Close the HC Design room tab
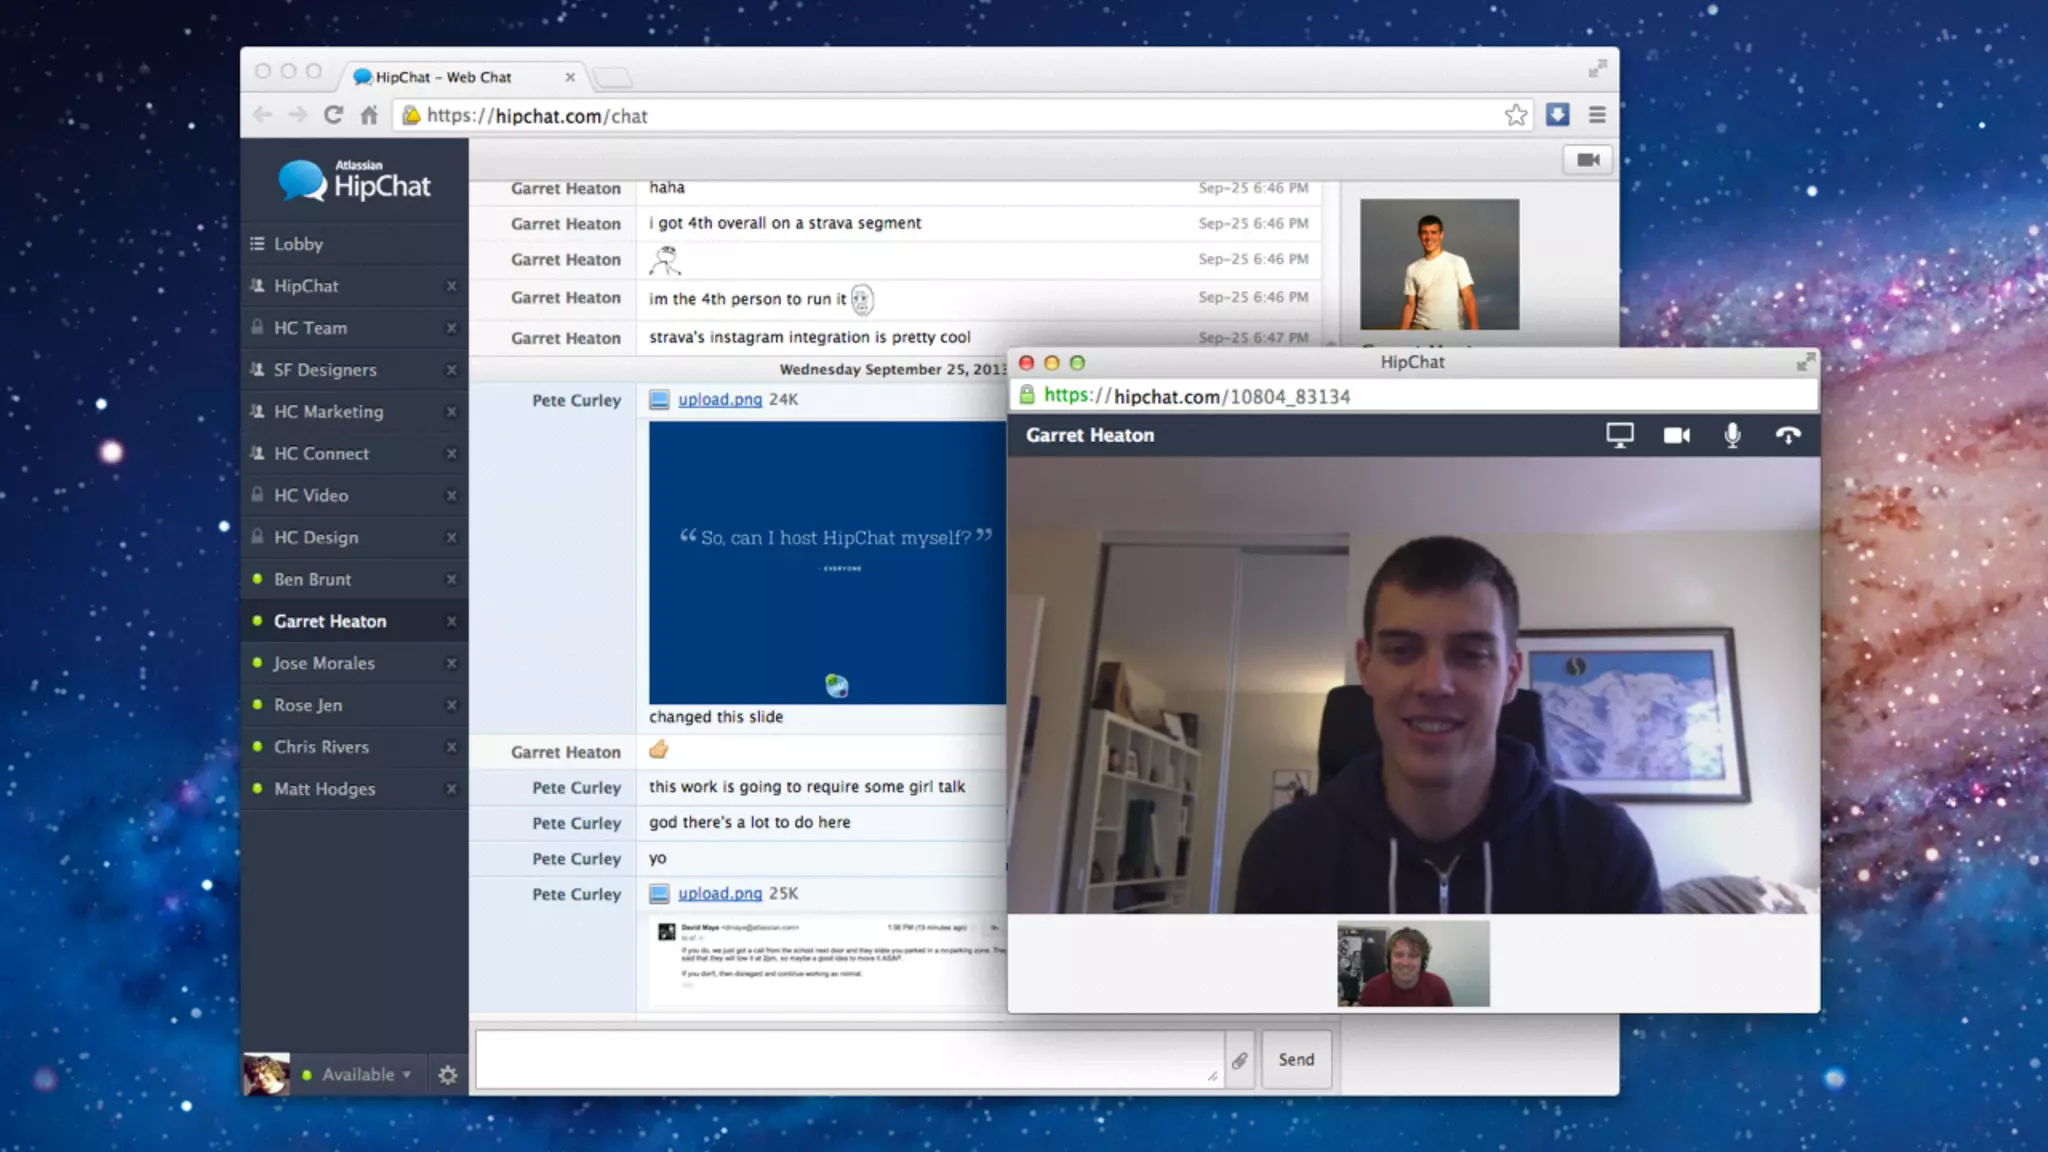The image size is (2048, 1152). pos(451,538)
